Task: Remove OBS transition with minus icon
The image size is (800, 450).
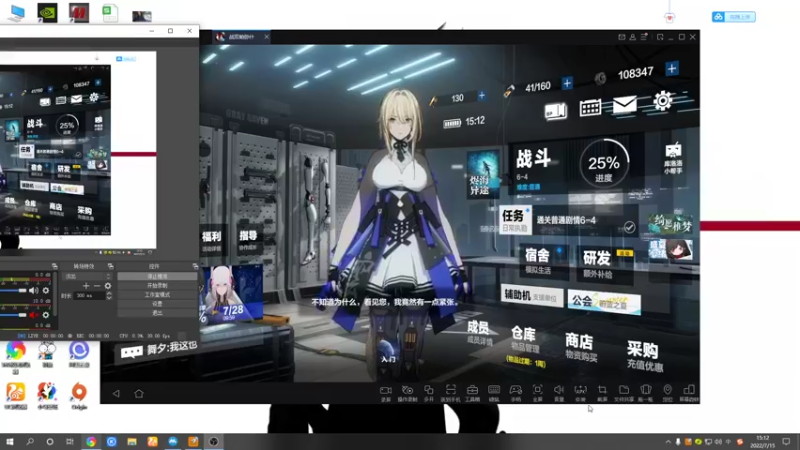Action: [96, 286]
